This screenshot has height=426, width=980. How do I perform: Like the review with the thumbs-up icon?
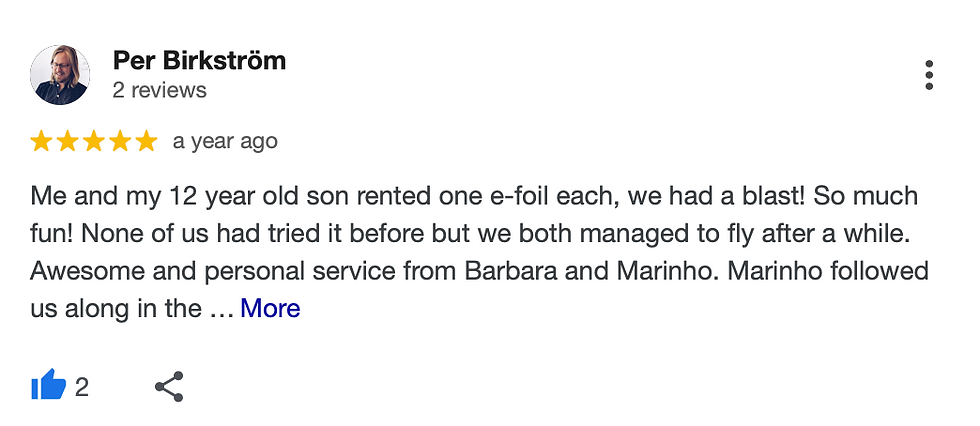49,385
